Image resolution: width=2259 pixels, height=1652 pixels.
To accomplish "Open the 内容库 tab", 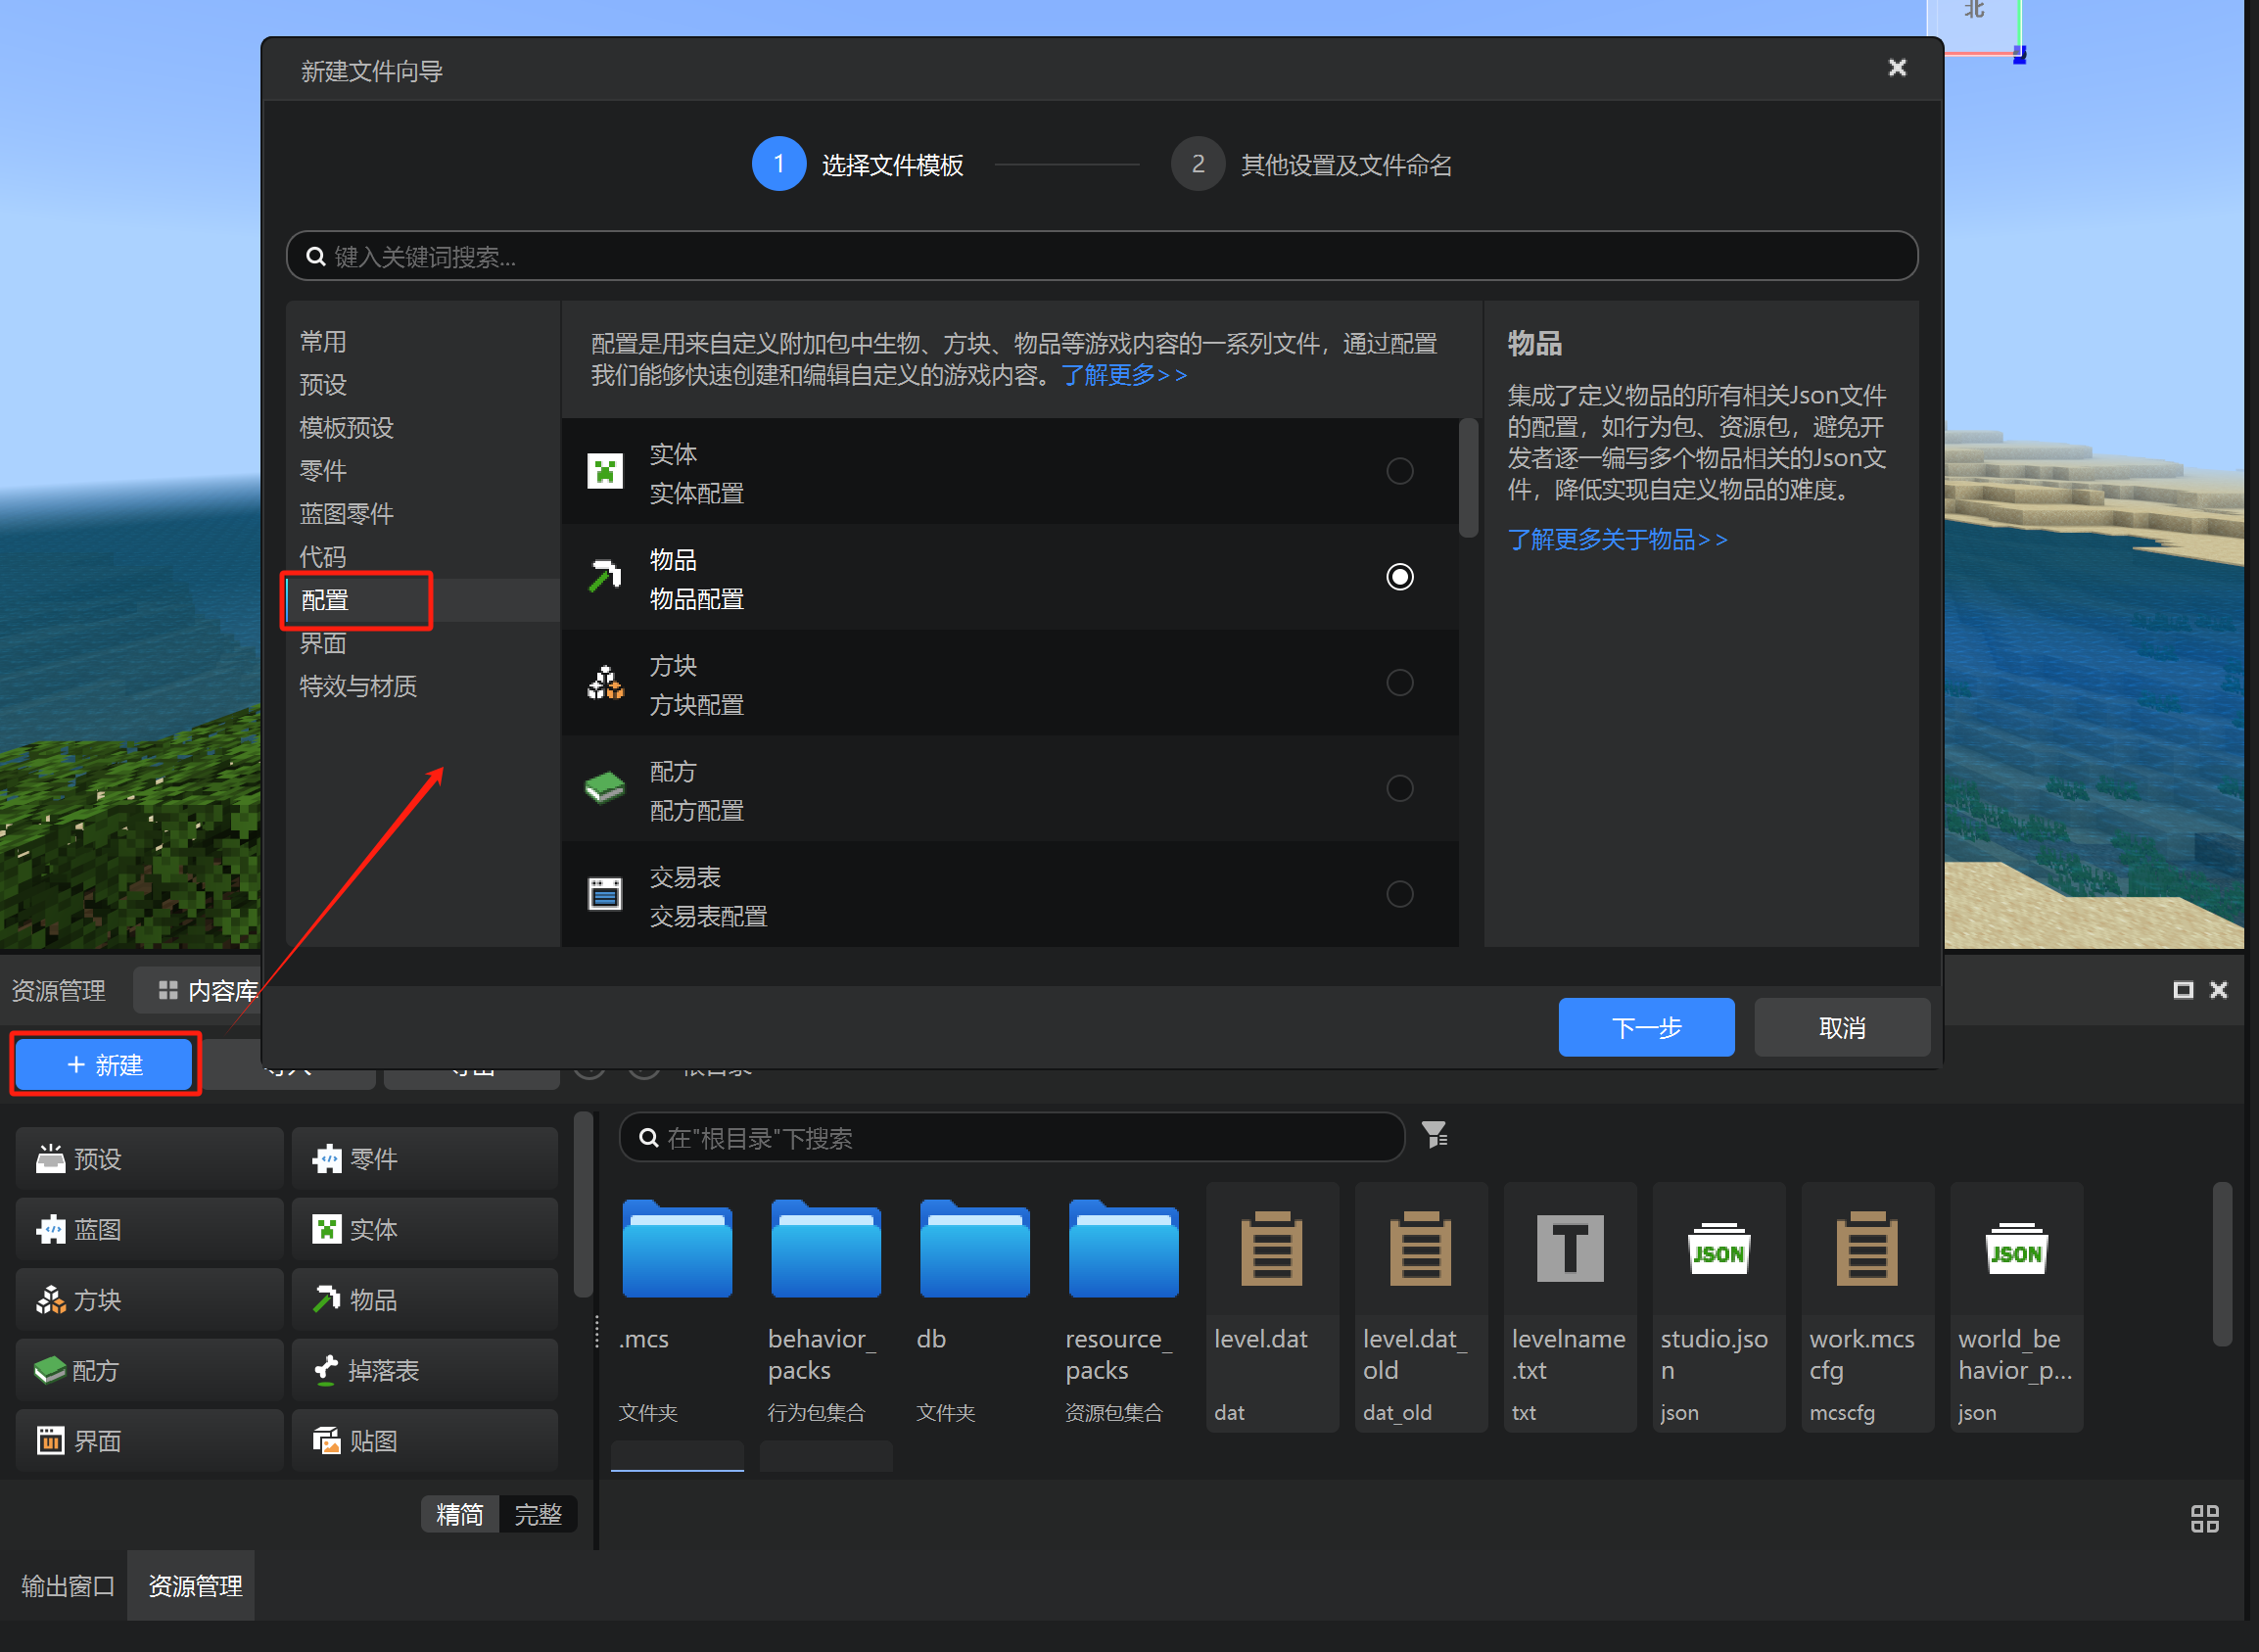I will [x=209, y=991].
